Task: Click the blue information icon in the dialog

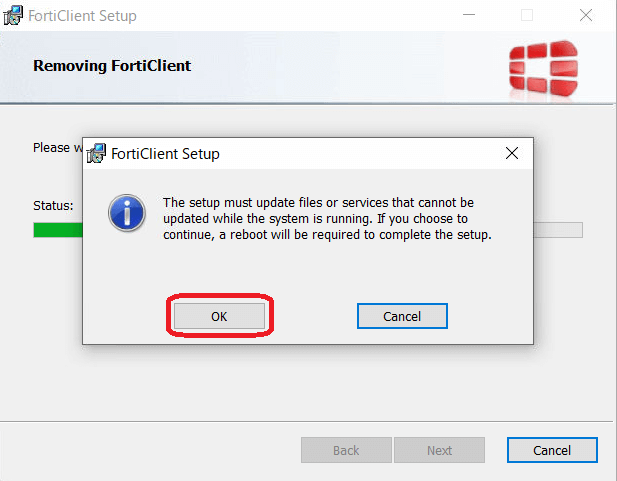Action: tap(128, 212)
